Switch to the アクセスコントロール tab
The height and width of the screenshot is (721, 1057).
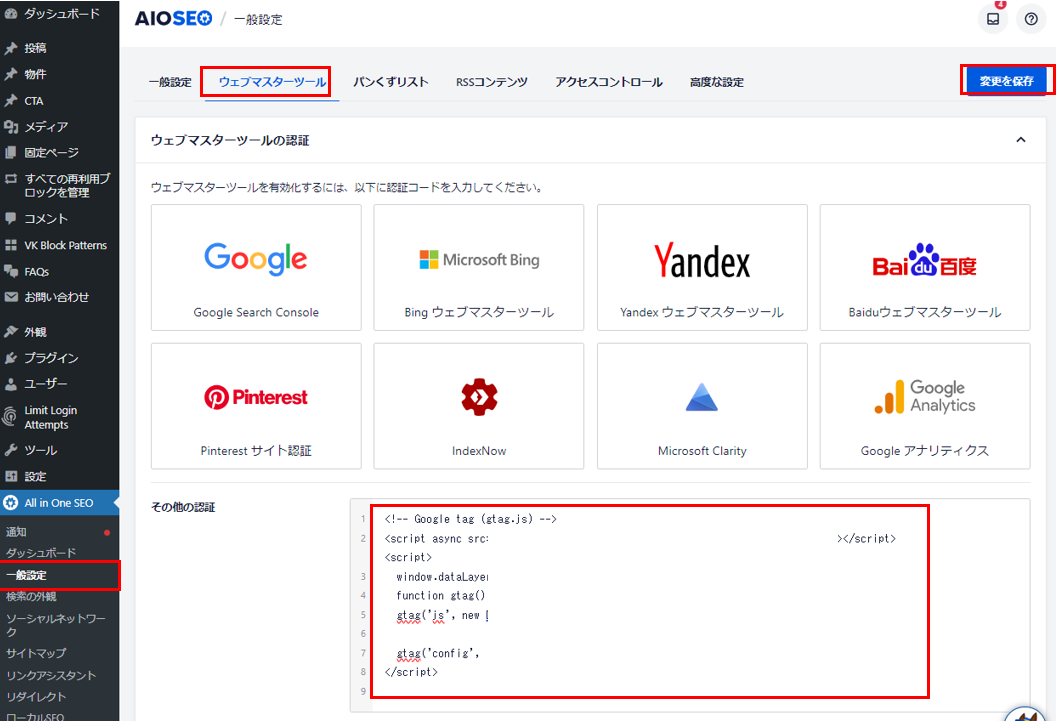tap(609, 82)
